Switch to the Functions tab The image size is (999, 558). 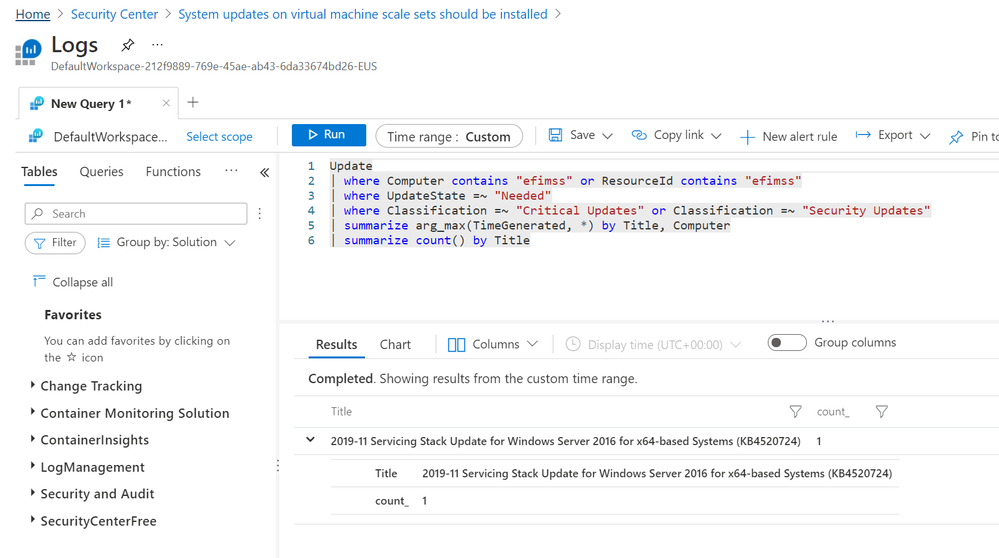tap(173, 171)
